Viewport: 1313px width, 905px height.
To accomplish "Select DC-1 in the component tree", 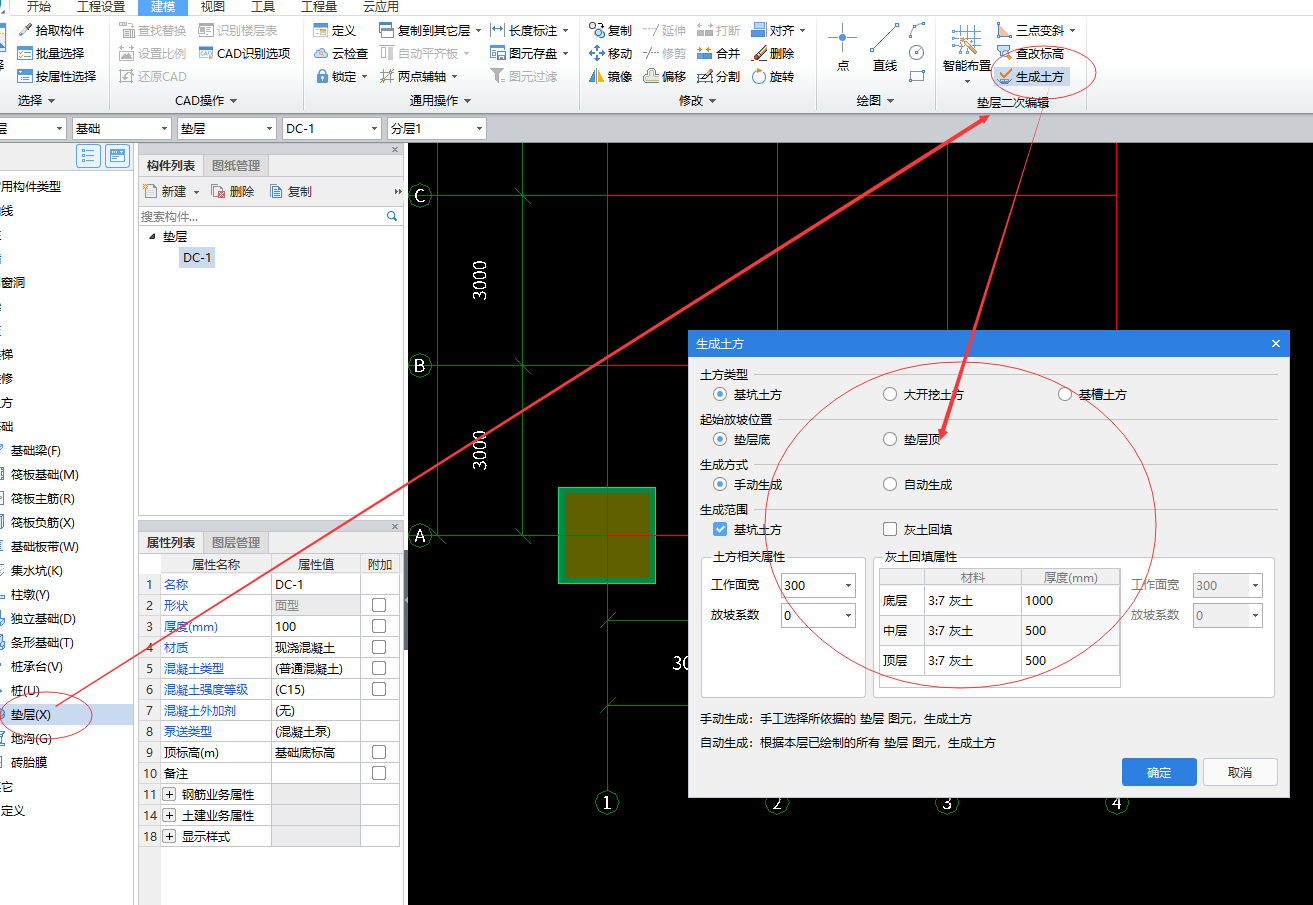I will (197, 257).
